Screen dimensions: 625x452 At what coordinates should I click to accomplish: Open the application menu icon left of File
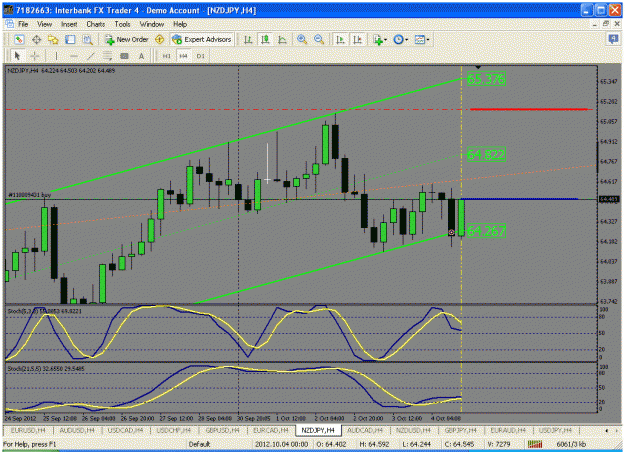pyautogui.click(x=9, y=24)
